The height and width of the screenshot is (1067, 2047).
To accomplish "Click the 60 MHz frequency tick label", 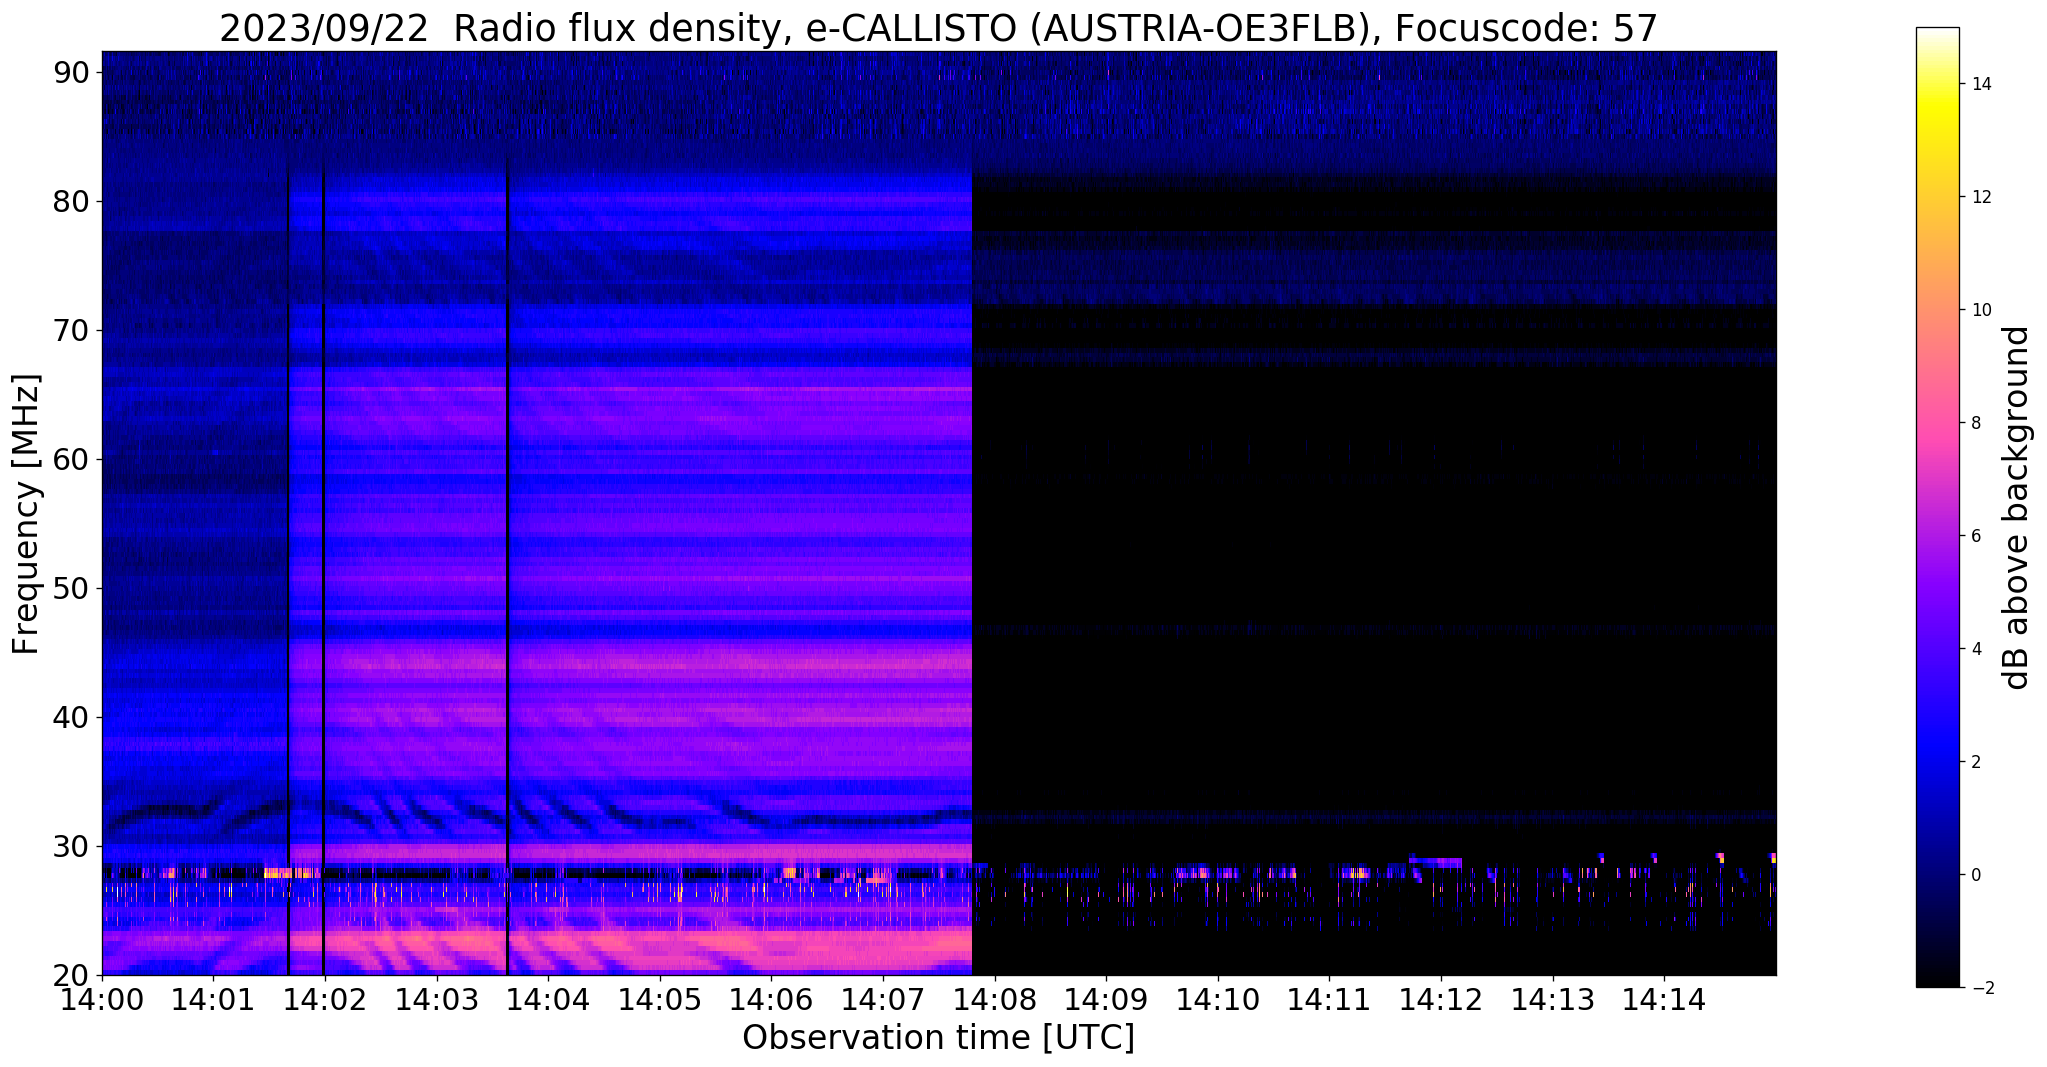I will click(x=71, y=459).
